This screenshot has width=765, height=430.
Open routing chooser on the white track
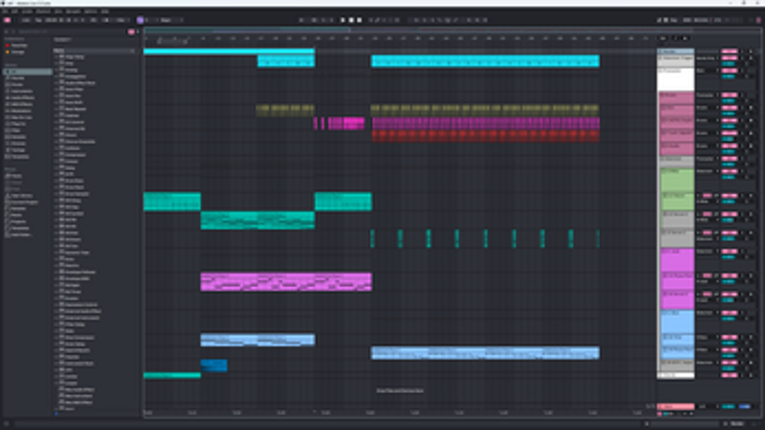pyautogui.click(x=707, y=71)
